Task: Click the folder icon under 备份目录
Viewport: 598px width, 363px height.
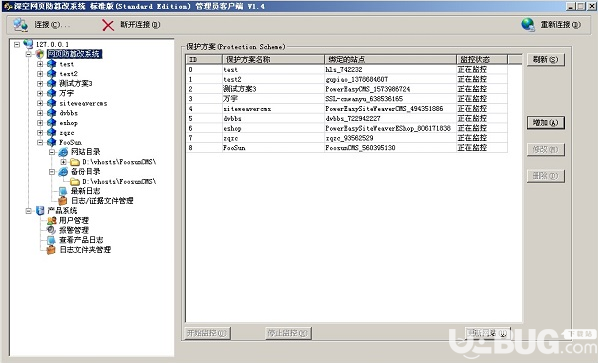Action: 75,182
